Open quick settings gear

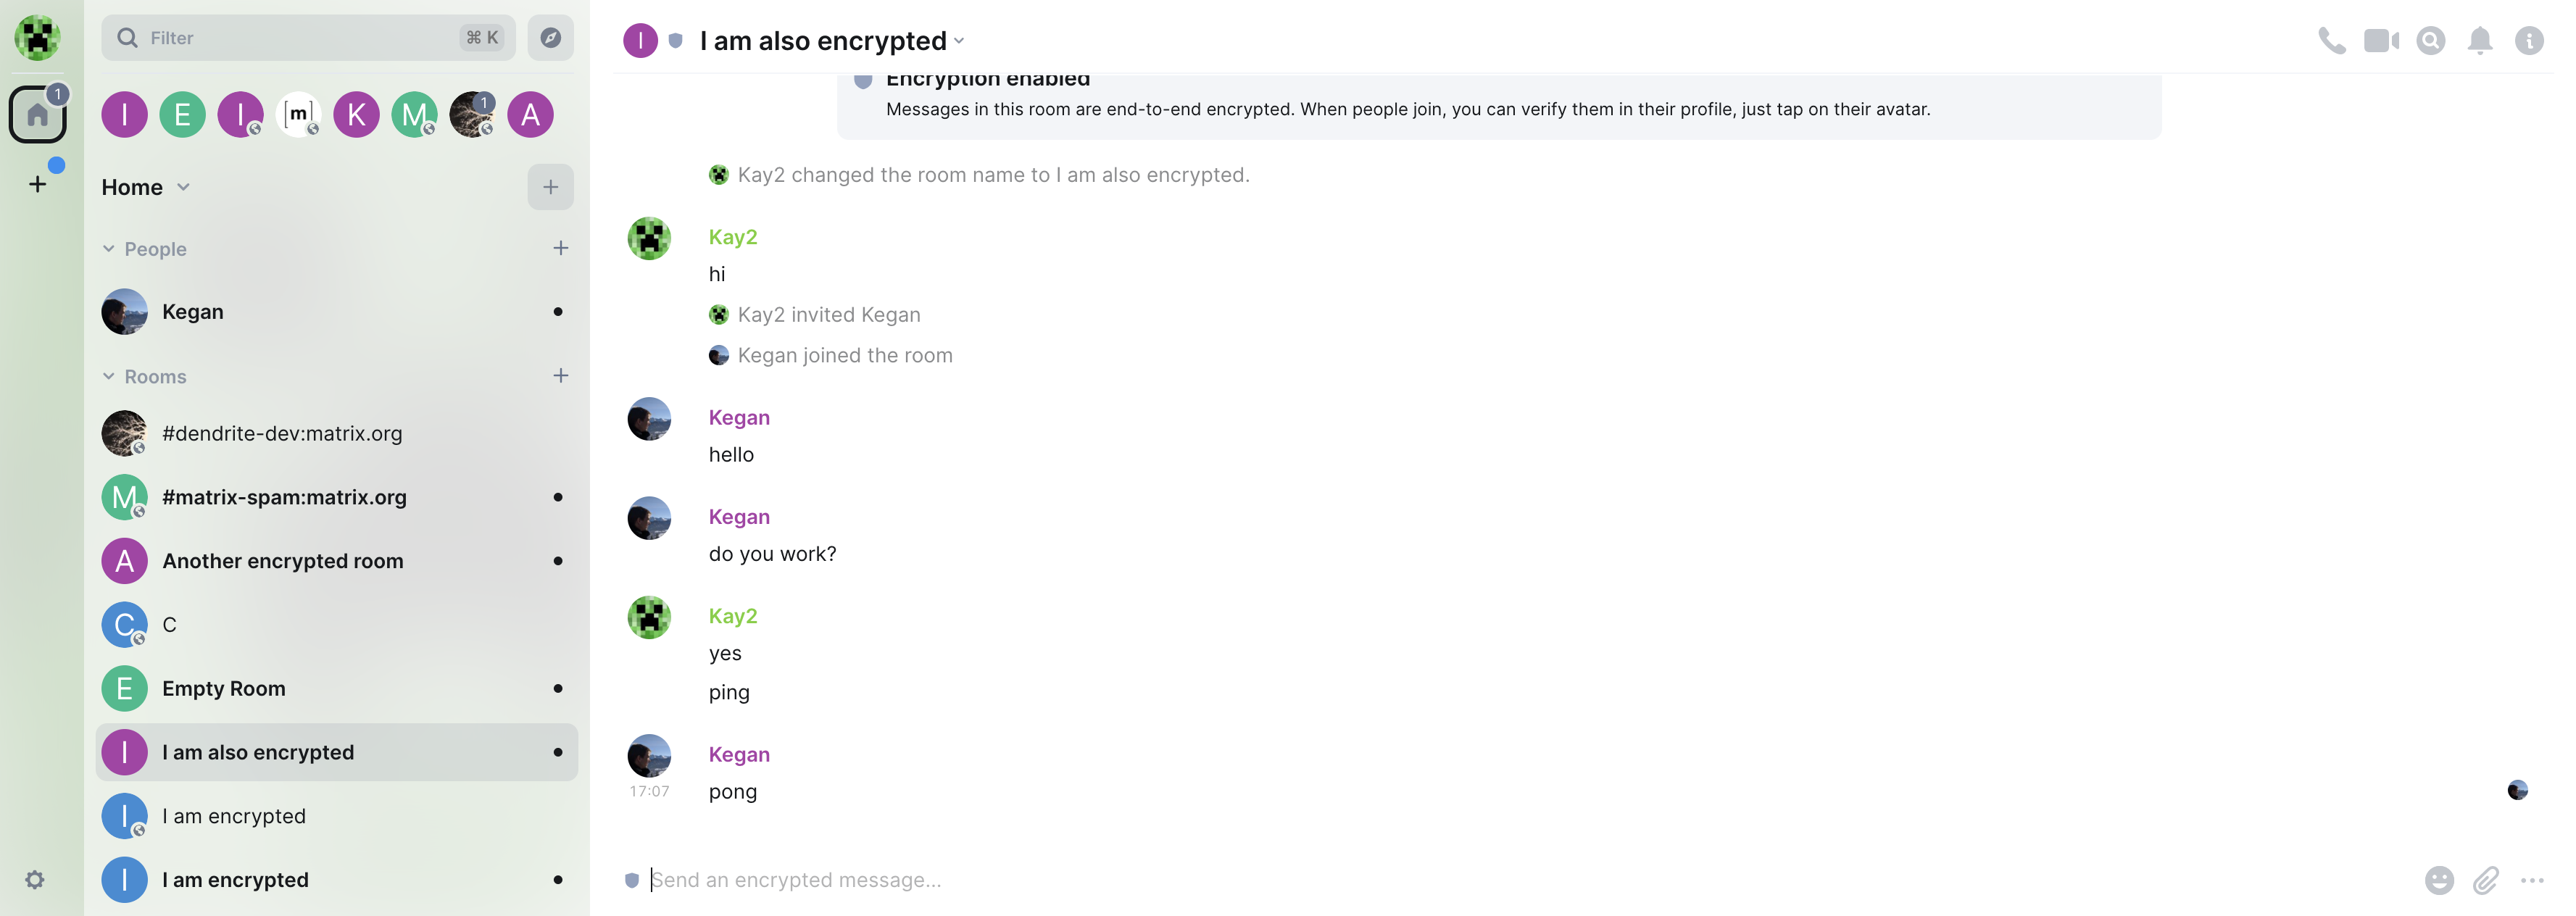pos(35,880)
